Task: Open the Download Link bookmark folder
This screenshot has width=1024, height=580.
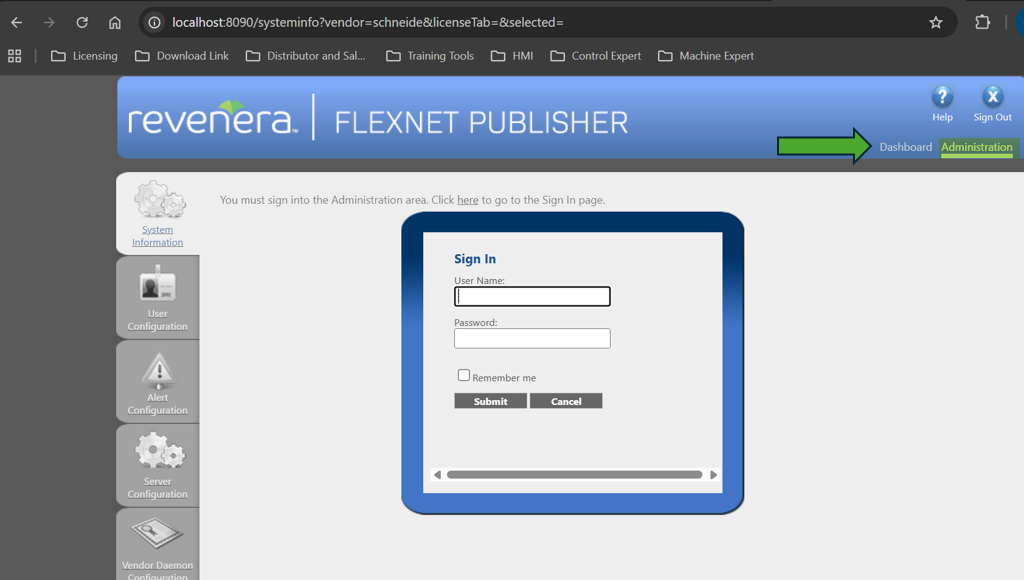Action: click(x=182, y=56)
